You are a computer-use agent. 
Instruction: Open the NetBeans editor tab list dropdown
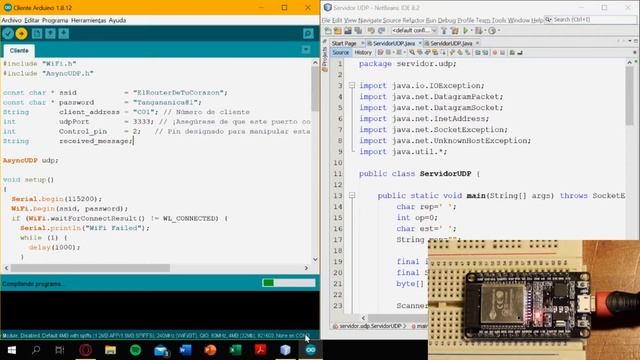630,41
